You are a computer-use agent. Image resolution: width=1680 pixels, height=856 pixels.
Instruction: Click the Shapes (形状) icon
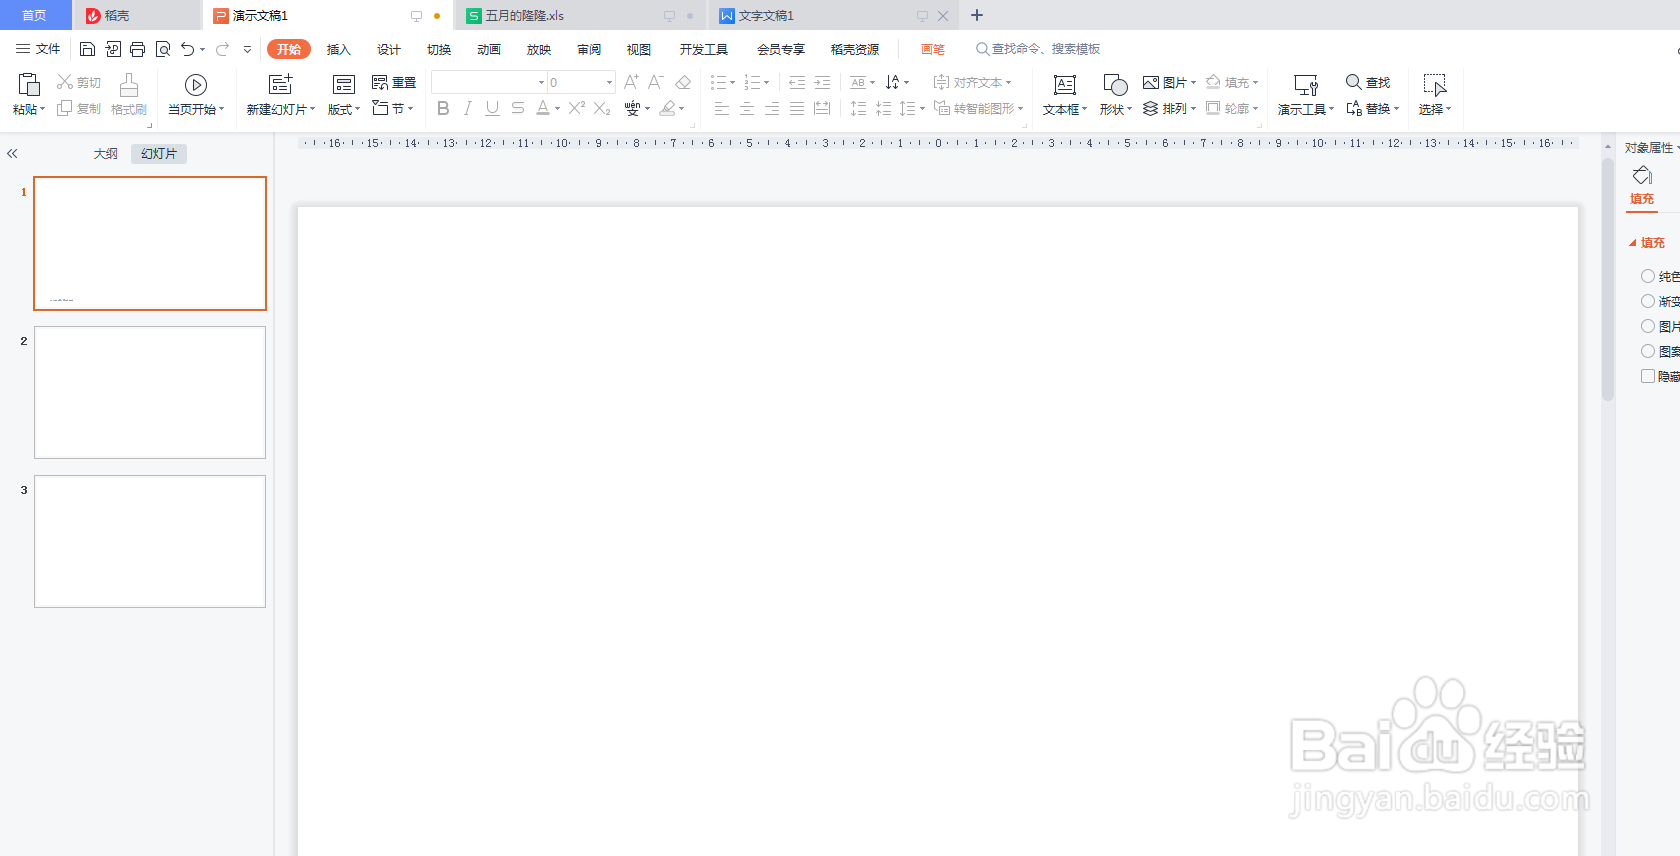pos(1115,85)
